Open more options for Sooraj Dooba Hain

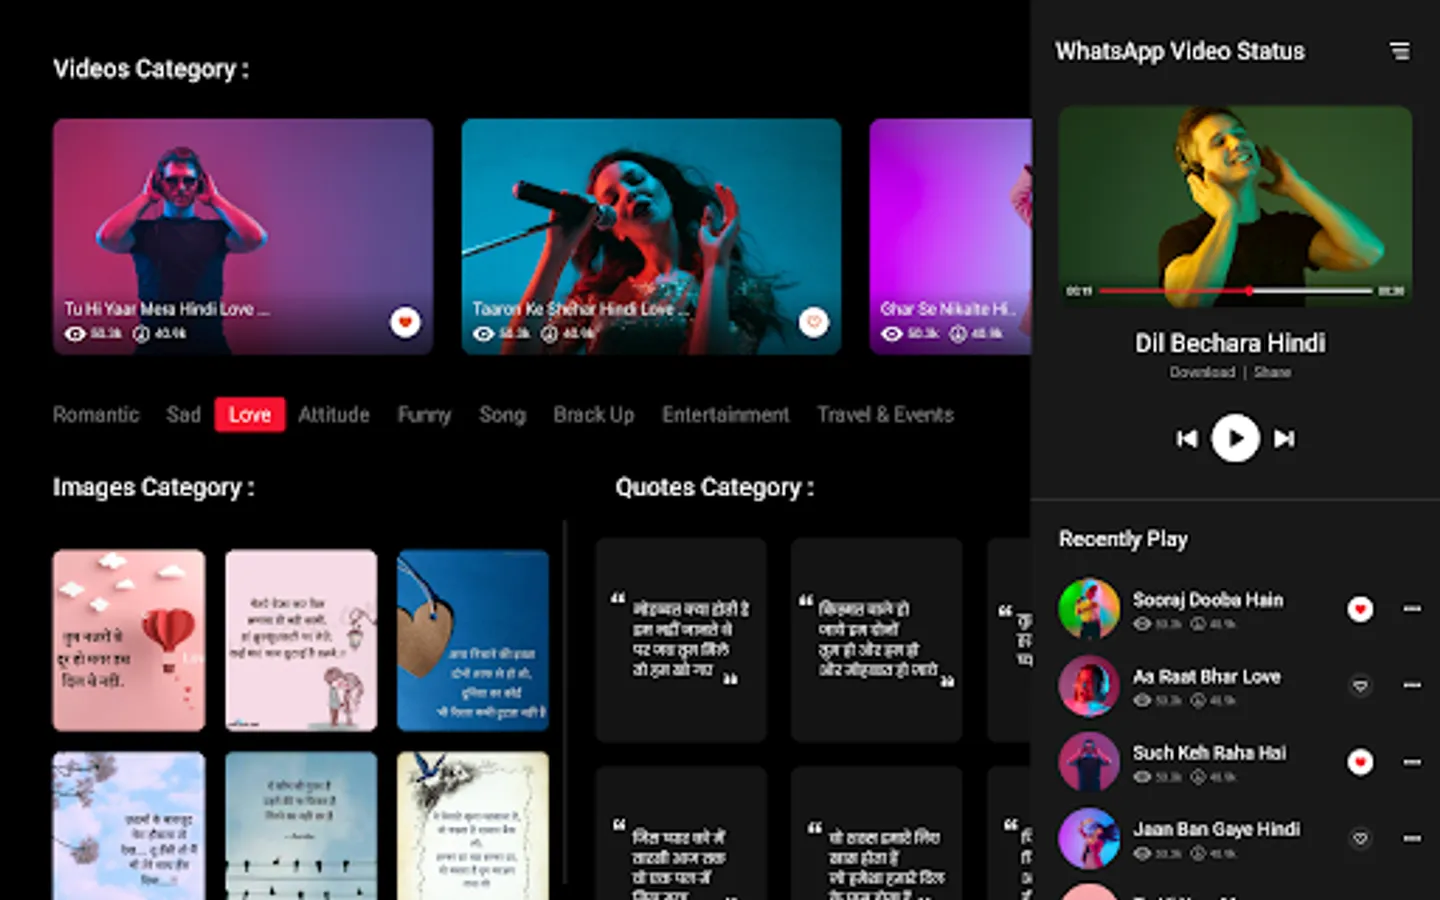(1412, 608)
